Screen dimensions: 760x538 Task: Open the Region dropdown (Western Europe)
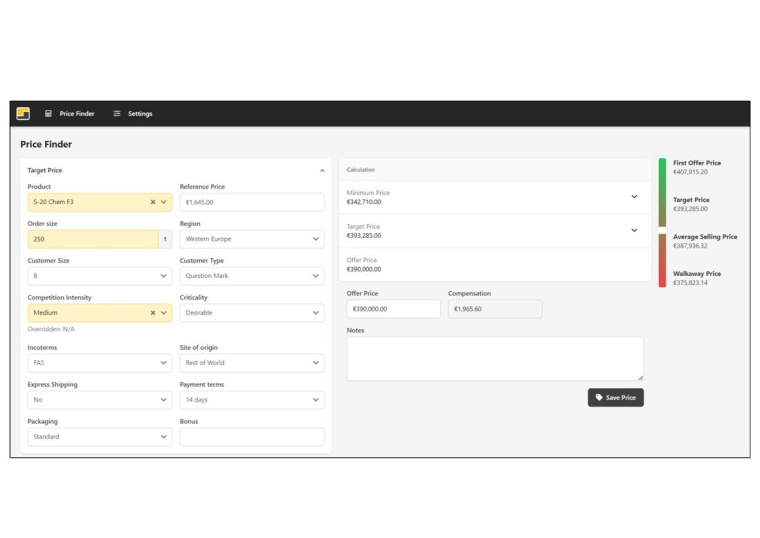tap(252, 239)
